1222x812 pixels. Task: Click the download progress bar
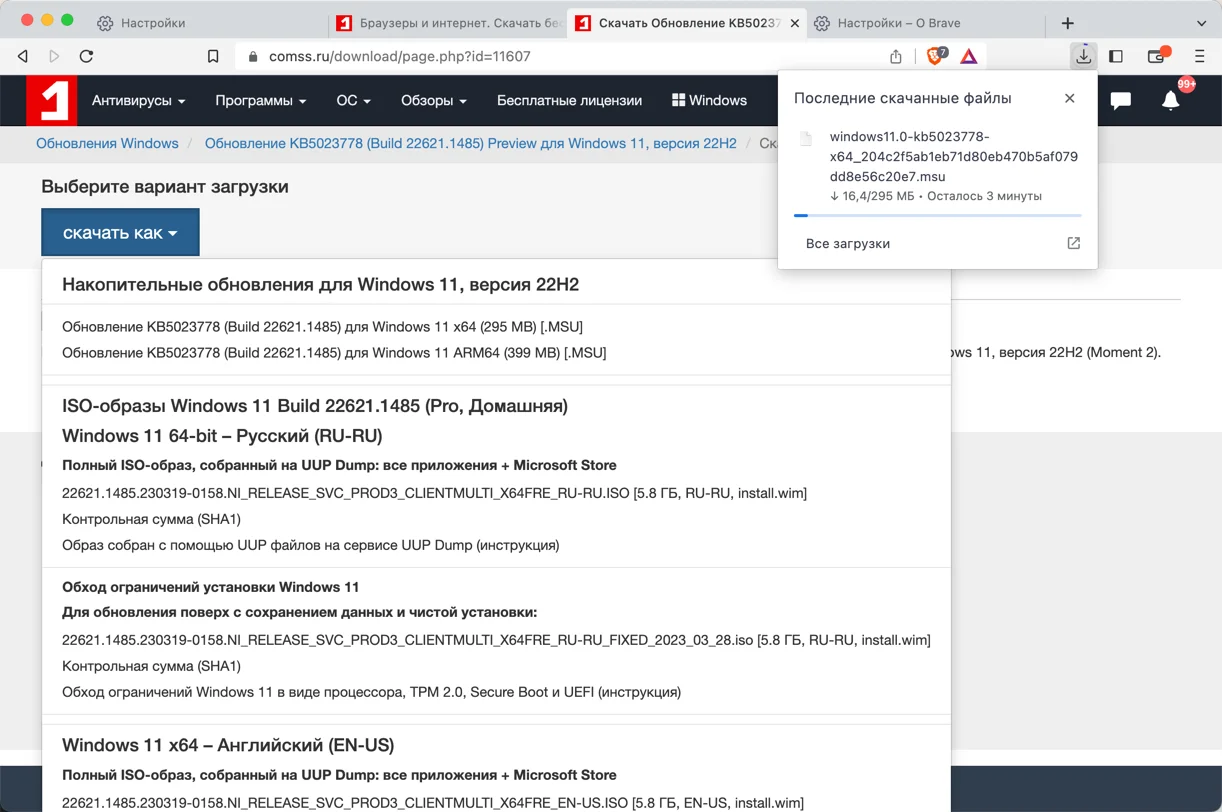[x=937, y=215]
